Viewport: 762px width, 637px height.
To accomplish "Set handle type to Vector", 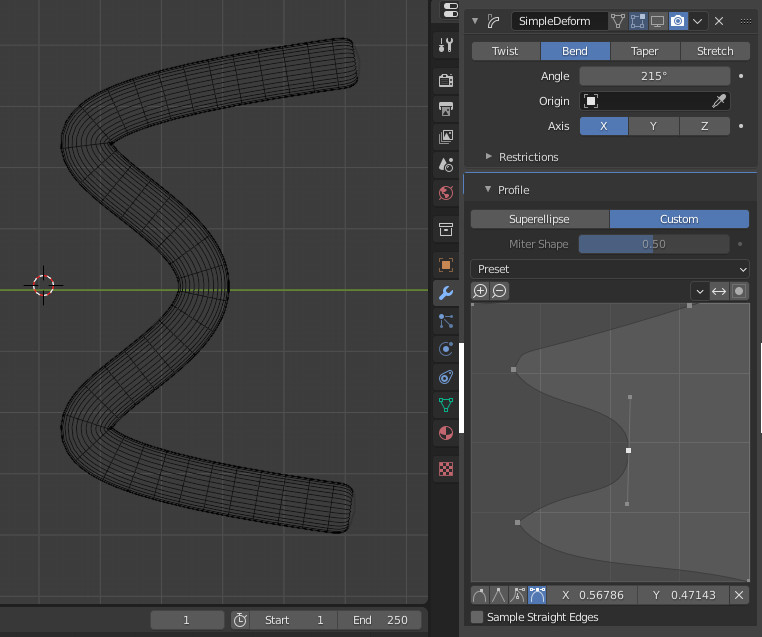I will coord(499,595).
